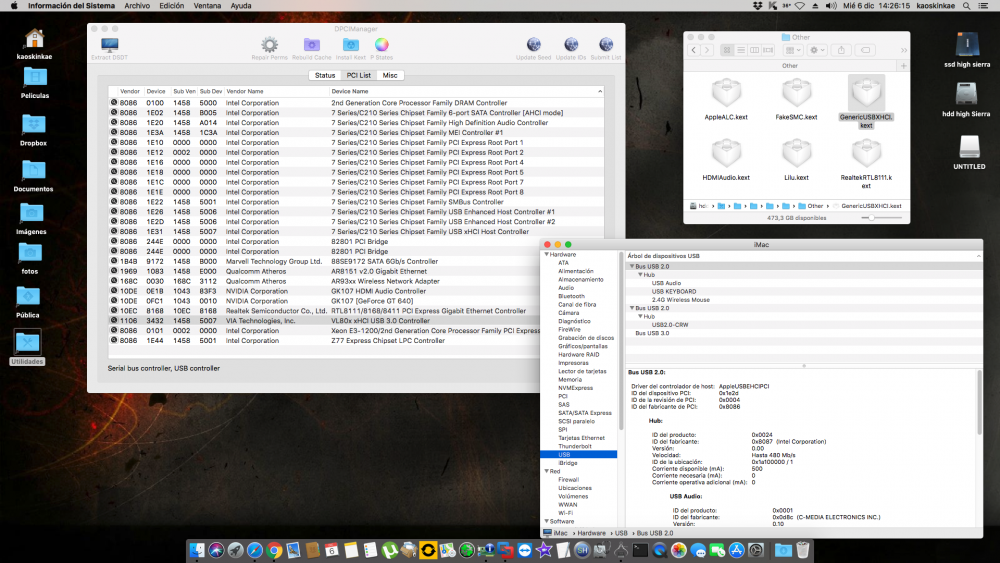Collapse the second Bus USB 2.0 tree node

click(632, 308)
